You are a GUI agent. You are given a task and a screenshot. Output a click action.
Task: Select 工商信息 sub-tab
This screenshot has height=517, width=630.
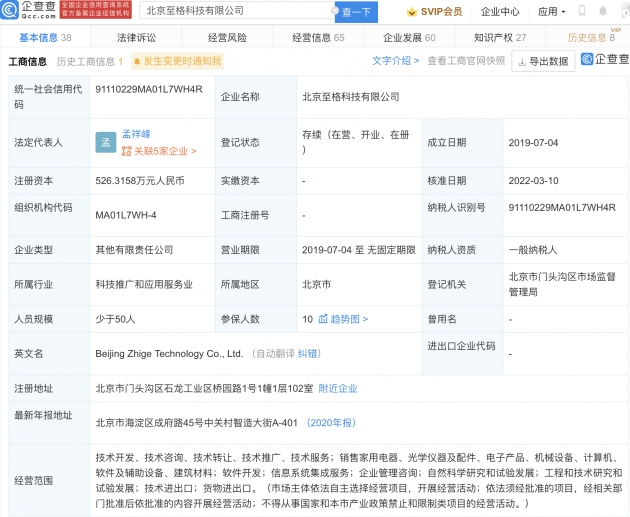(28, 61)
